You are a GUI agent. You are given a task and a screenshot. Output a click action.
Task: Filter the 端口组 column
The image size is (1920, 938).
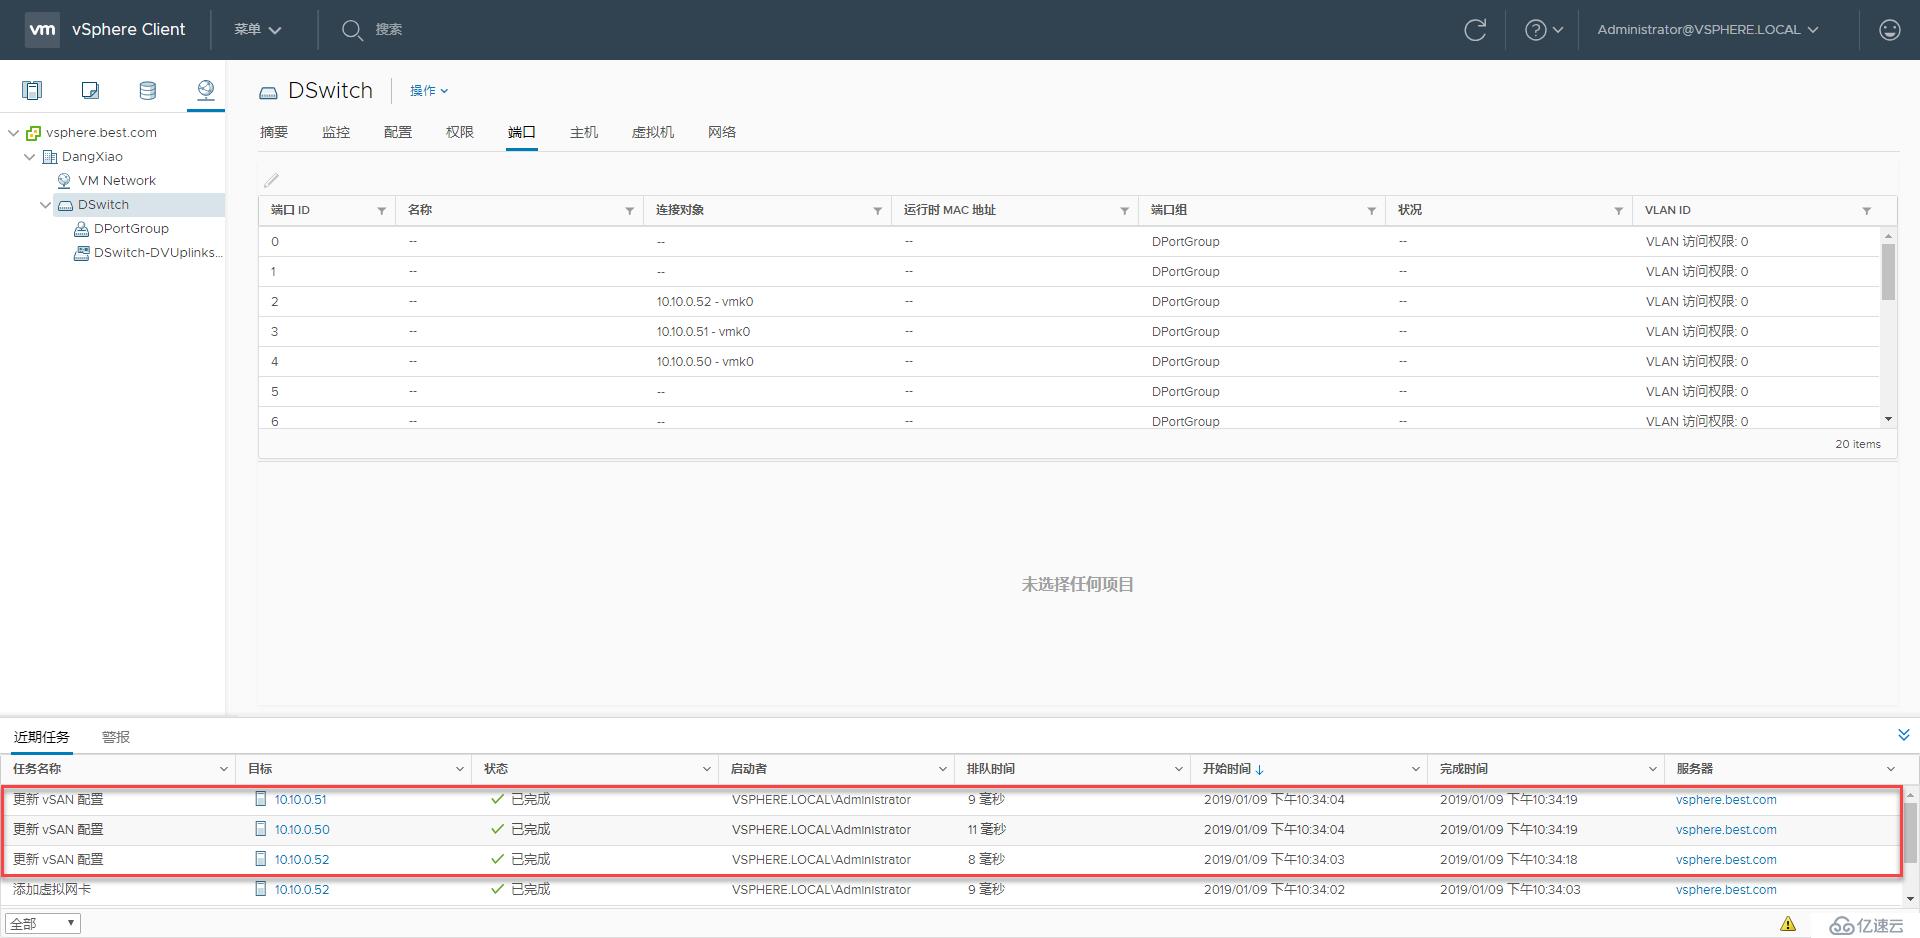1371,211
